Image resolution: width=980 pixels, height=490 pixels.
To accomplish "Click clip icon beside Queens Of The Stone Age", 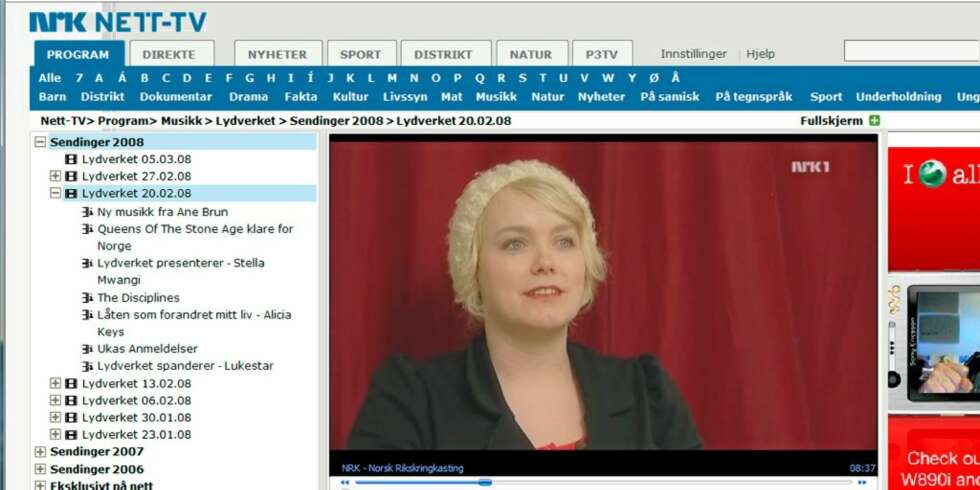I will click(x=88, y=229).
